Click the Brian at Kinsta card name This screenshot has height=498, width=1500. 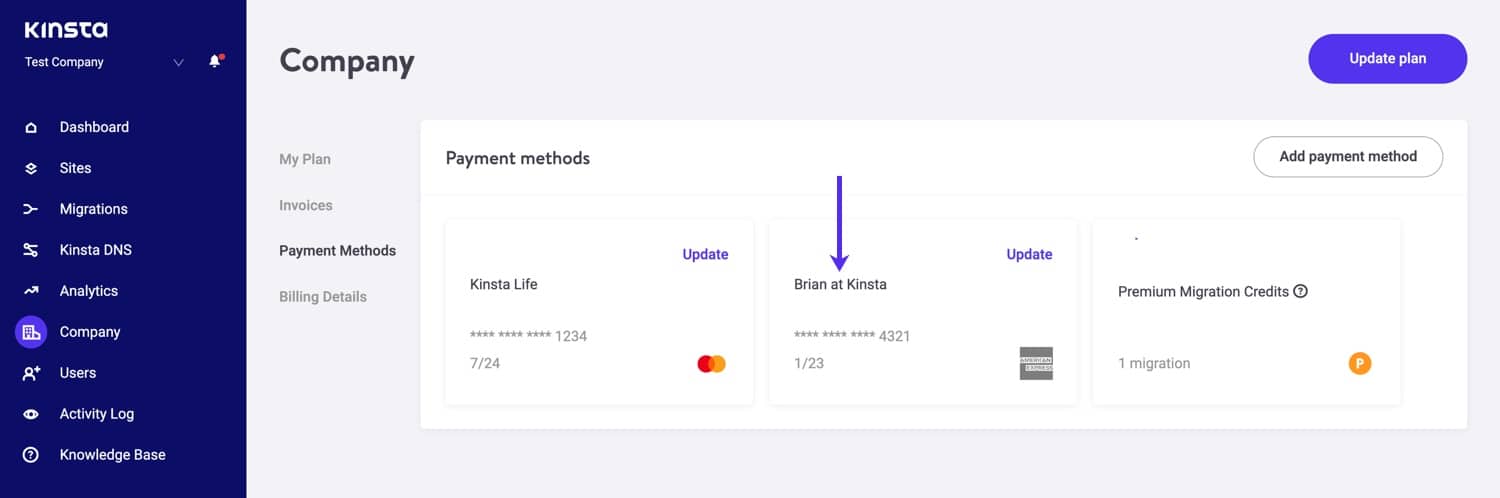[840, 284]
